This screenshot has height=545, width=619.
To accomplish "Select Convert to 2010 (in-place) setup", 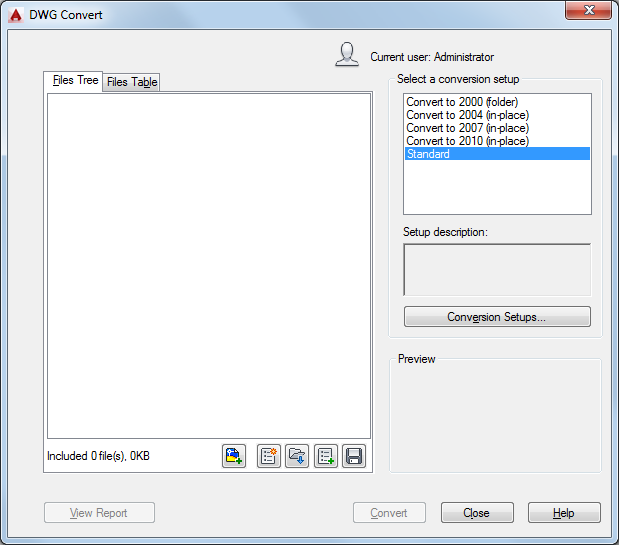I will pyautogui.click(x=497, y=141).
